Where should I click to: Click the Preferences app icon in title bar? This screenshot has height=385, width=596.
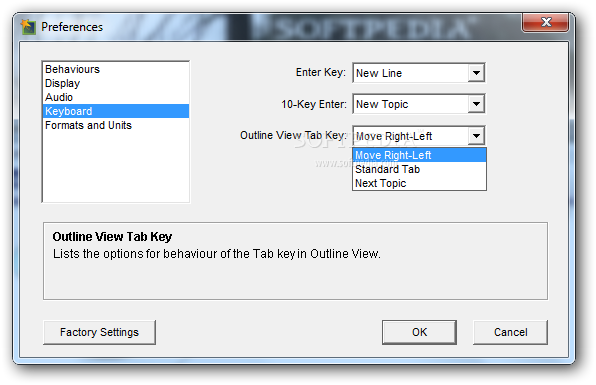pyautogui.click(x=28, y=27)
